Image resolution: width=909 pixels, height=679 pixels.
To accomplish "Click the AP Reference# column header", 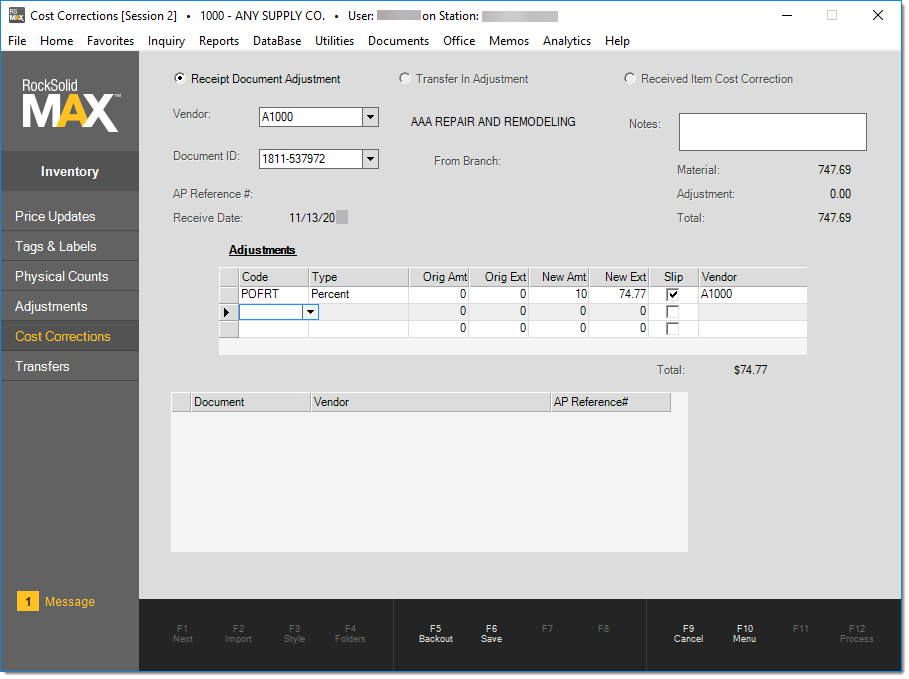I will 611,402.
